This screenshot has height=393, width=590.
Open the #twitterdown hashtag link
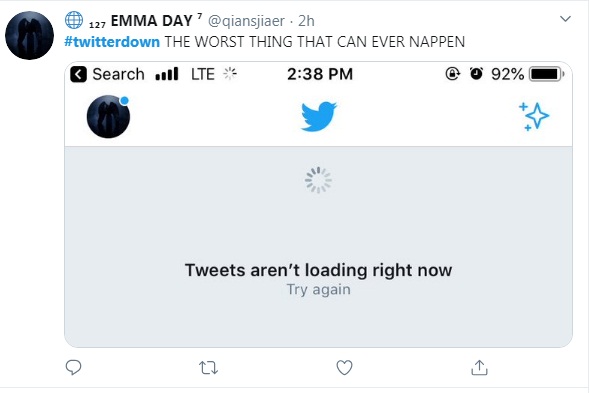click(112, 42)
